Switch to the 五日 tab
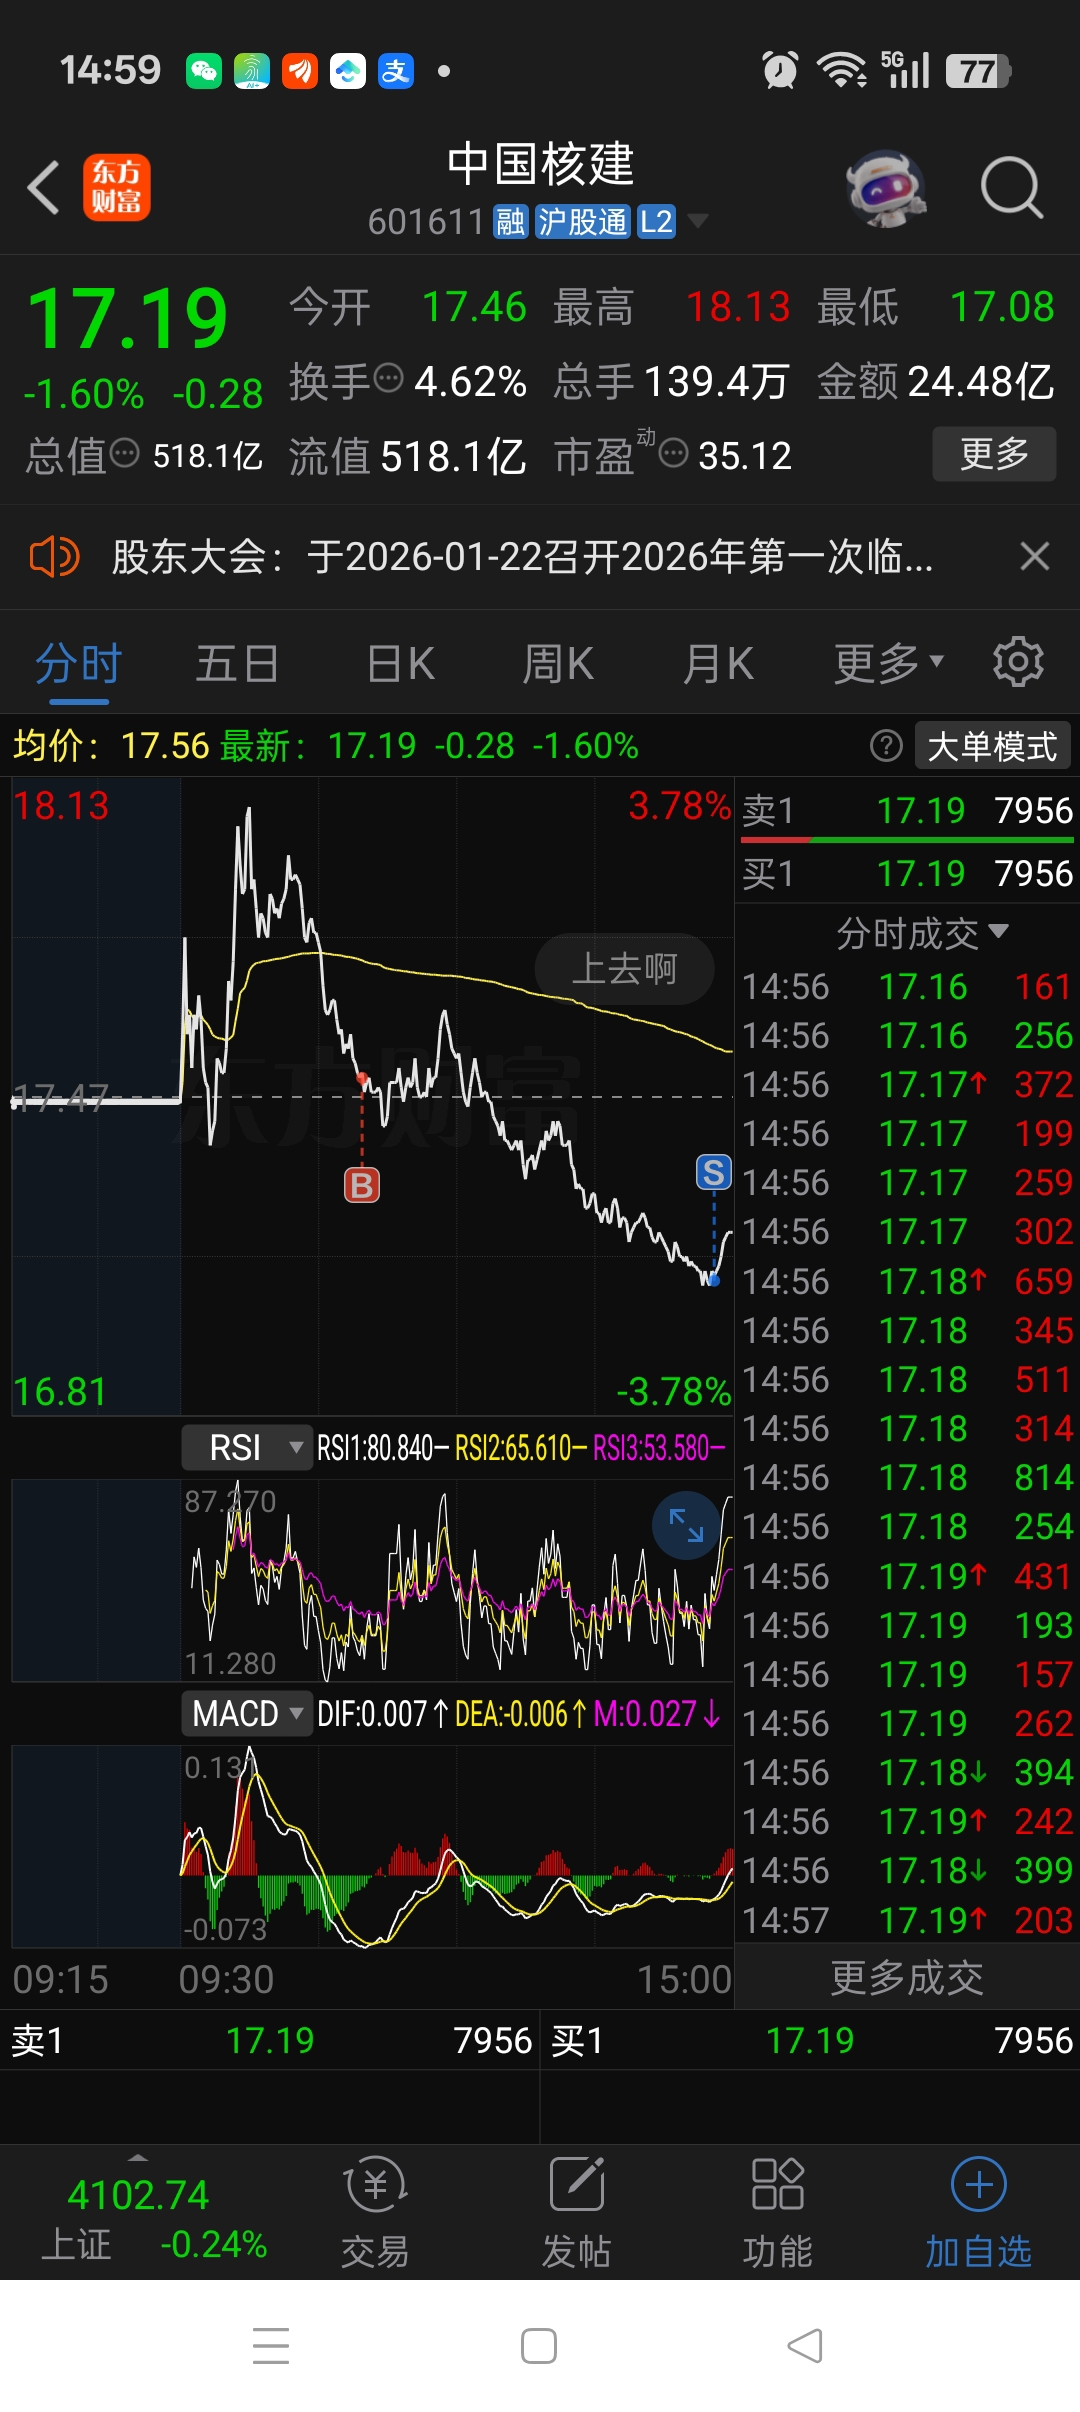The image size is (1080, 2412). point(237,663)
